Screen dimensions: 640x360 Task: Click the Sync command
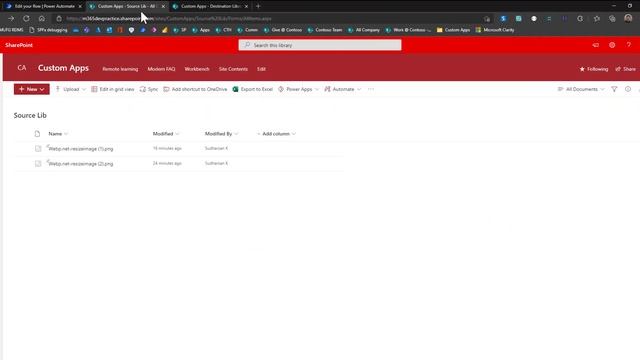149,89
